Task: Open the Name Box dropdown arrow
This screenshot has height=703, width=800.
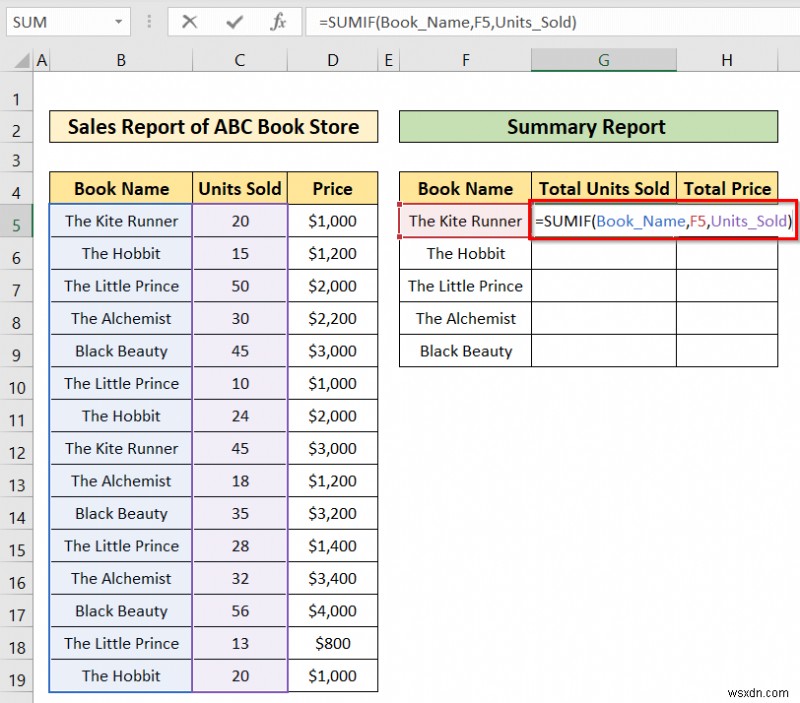Action: click(x=117, y=21)
